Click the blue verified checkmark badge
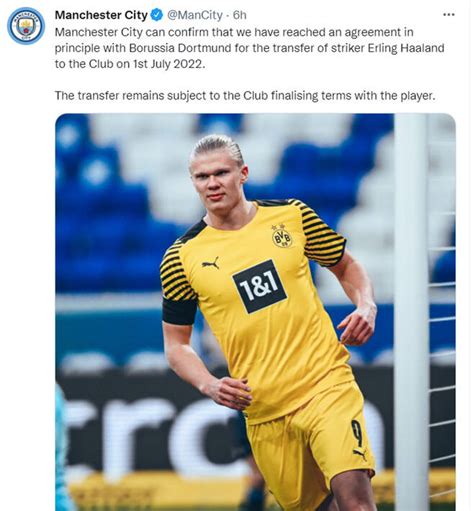 click(157, 15)
